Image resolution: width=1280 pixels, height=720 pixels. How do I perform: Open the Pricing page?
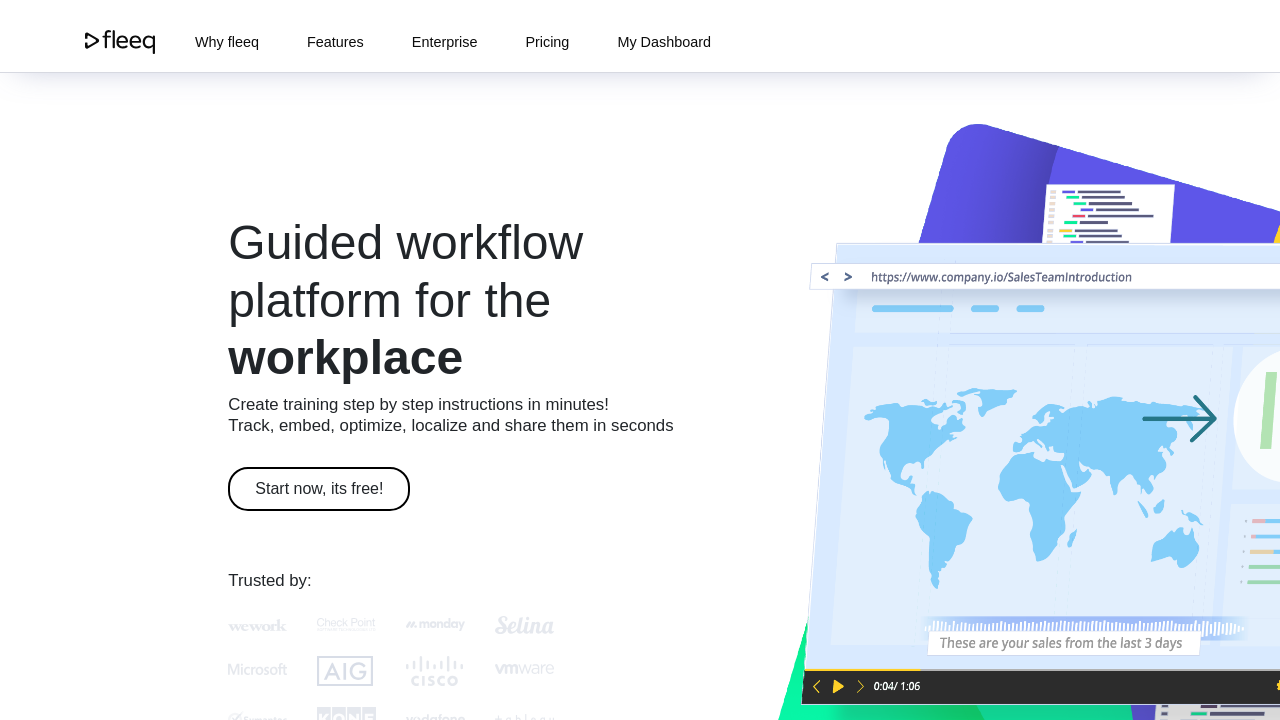point(547,42)
